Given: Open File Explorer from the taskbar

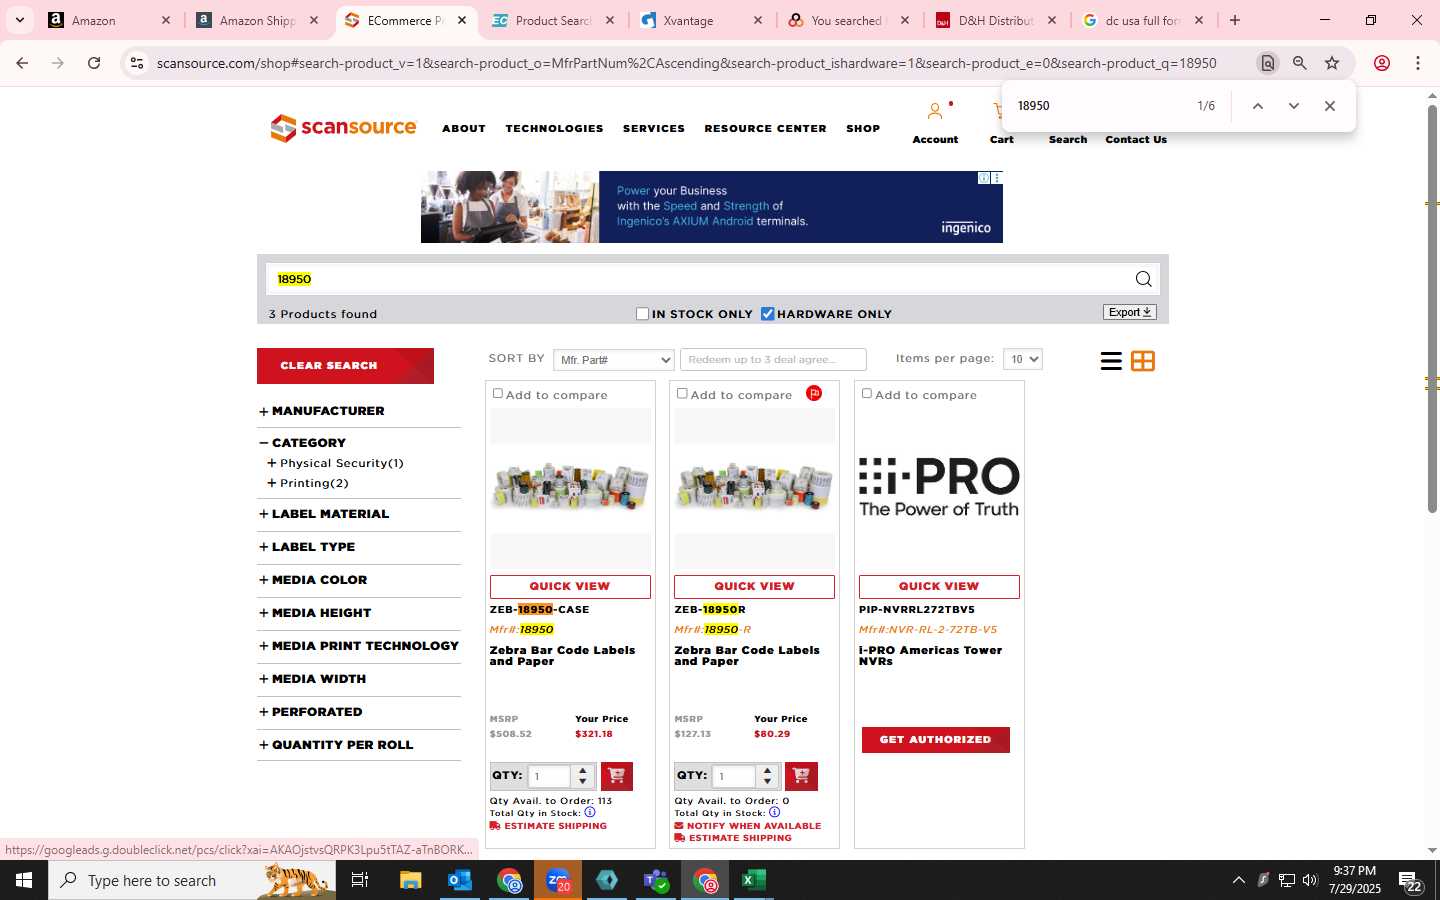Looking at the screenshot, I should [410, 880].
